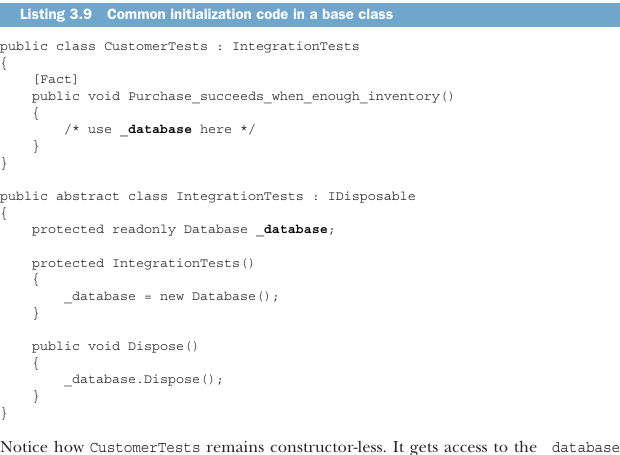Click the final closing brace of IntegrationTests

click(x=4, y=413)
